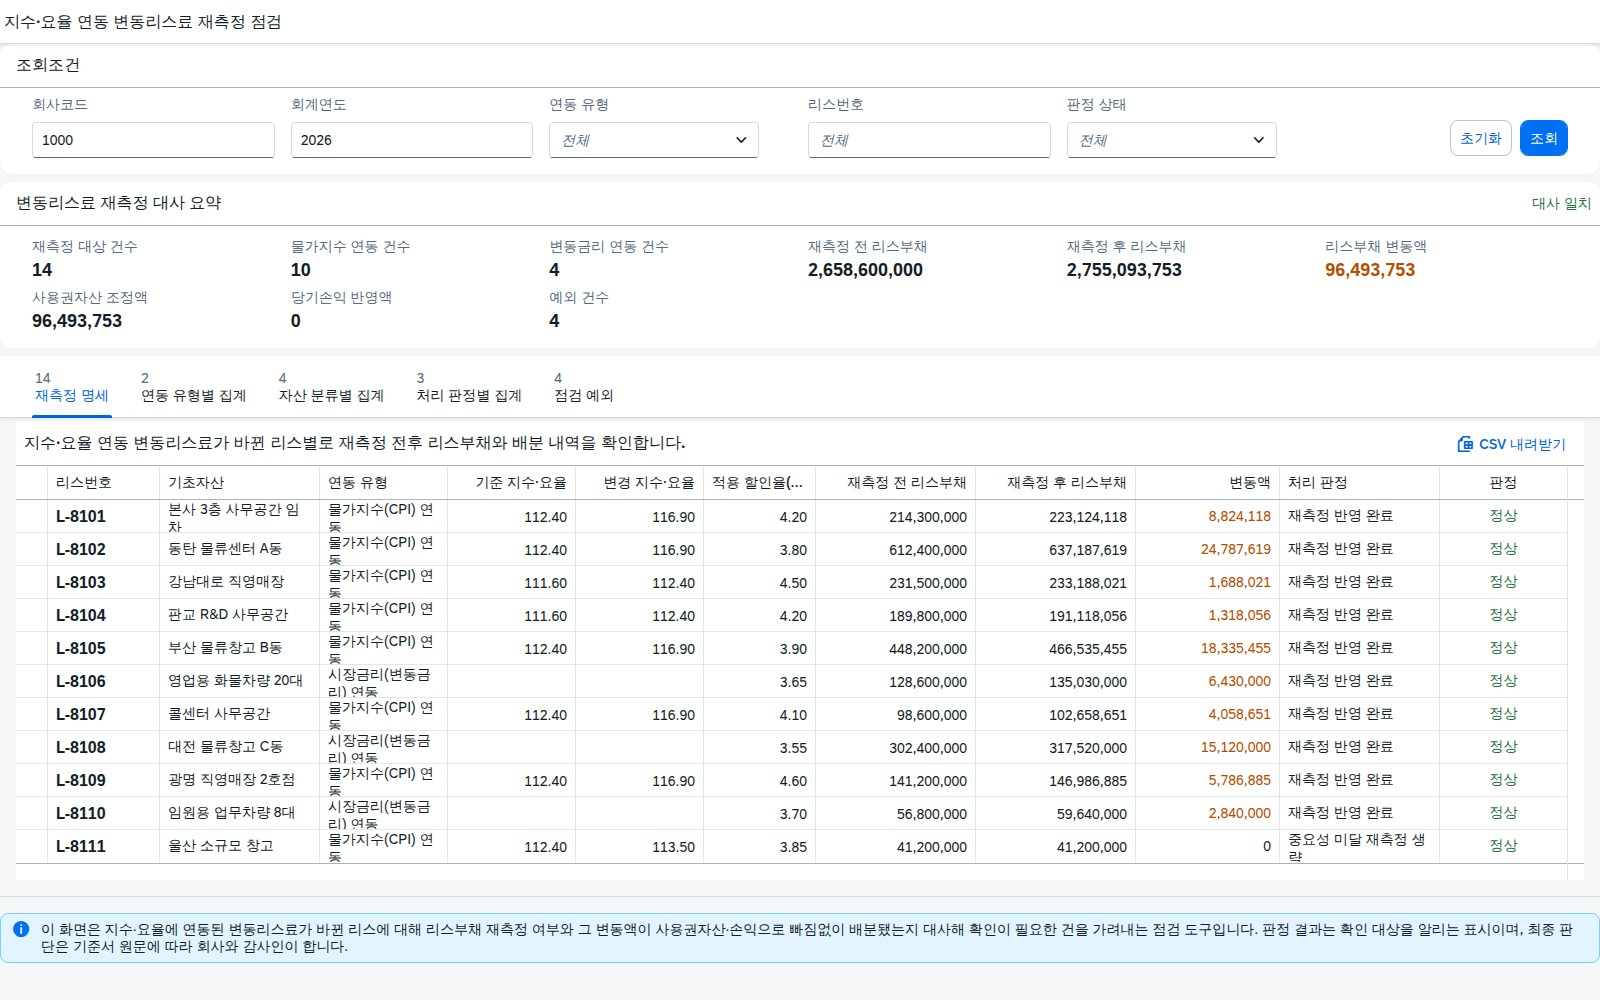The width and height of the screenshot is (1600, 1000).
Task: Click pre-remeasurement liability 214,300,000
Action: 928,517
